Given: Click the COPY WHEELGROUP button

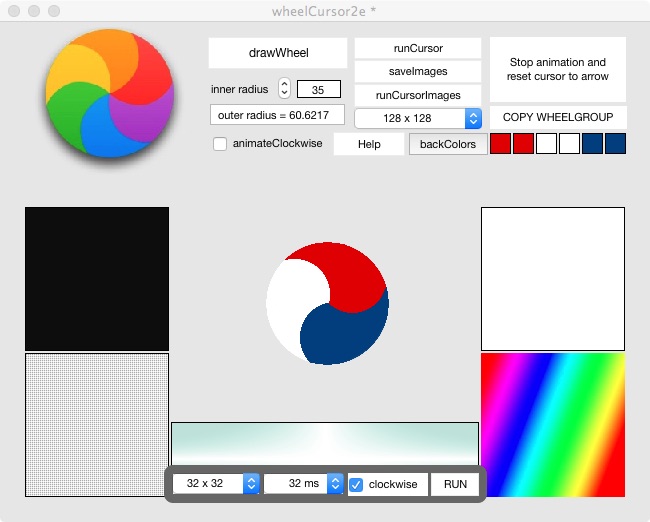Looking at the screenshot, I should pos(558,117).
